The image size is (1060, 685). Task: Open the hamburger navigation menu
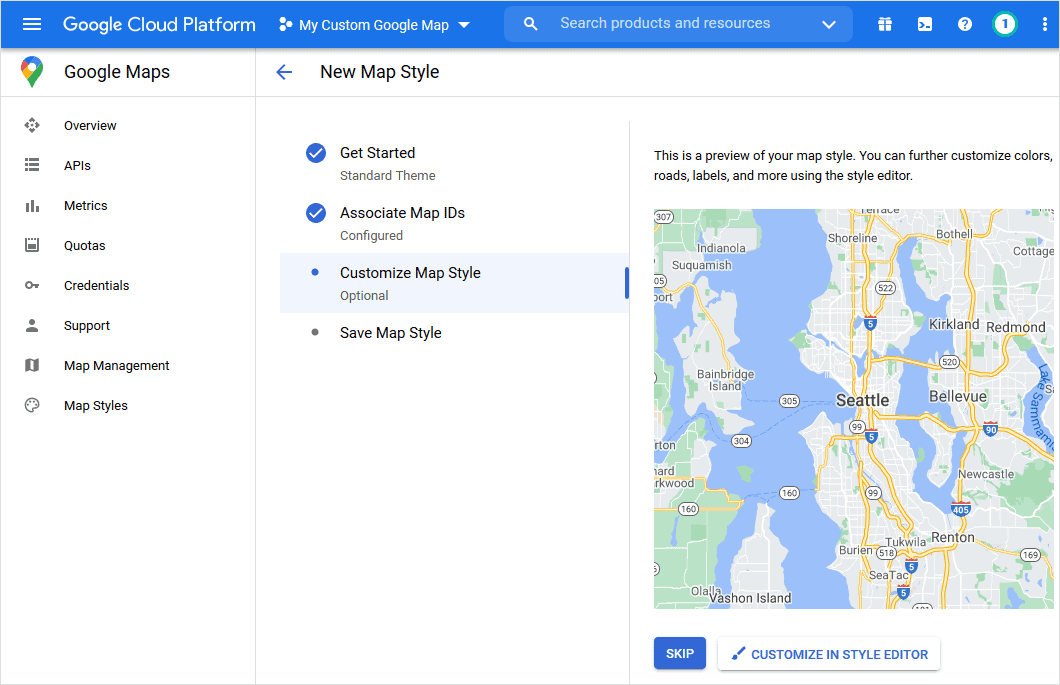coord(32,24)
